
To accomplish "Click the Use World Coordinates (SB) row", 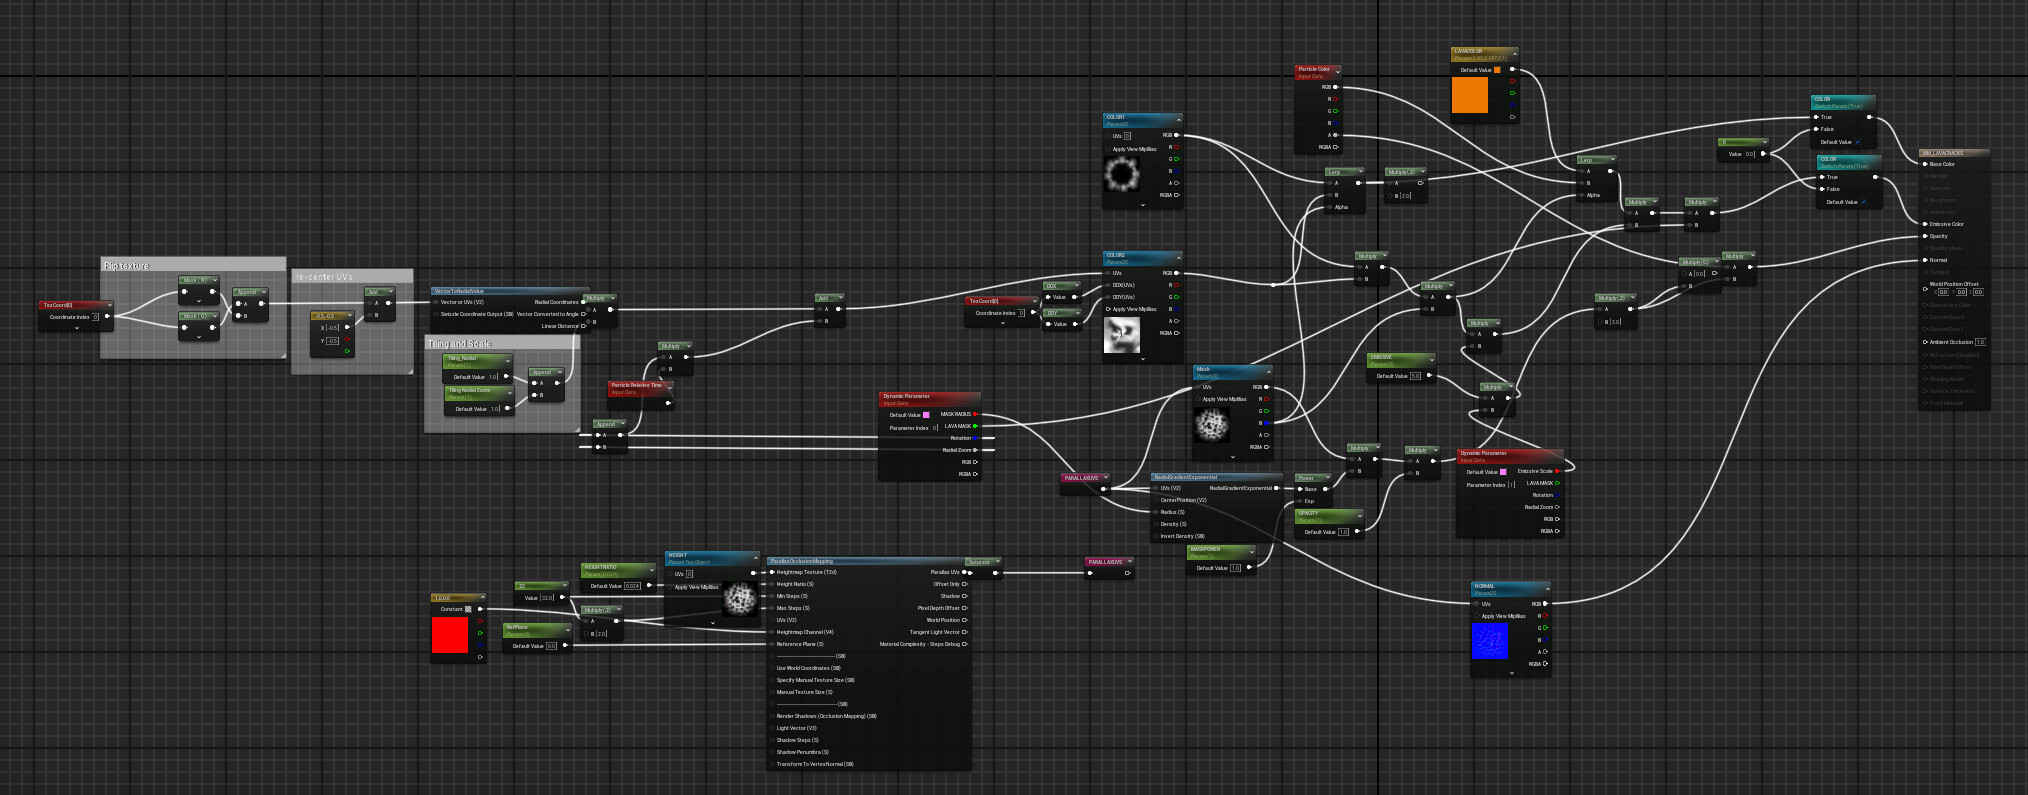I will 808,668.
